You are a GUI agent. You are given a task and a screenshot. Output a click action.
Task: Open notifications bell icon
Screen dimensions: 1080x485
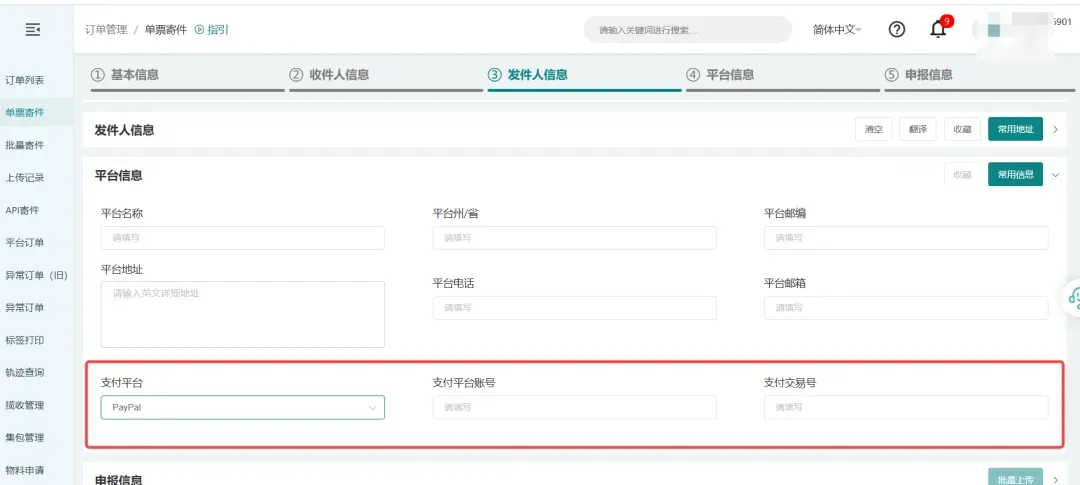coord(938,29)
